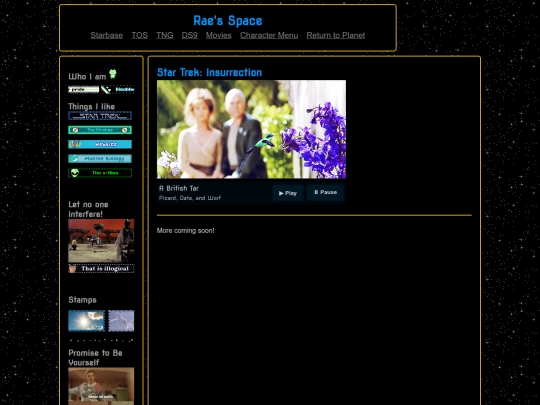Click the sun and clouds stamp
Image resolution: width=540 pixels, height=405 pixels.
(86, 321)
